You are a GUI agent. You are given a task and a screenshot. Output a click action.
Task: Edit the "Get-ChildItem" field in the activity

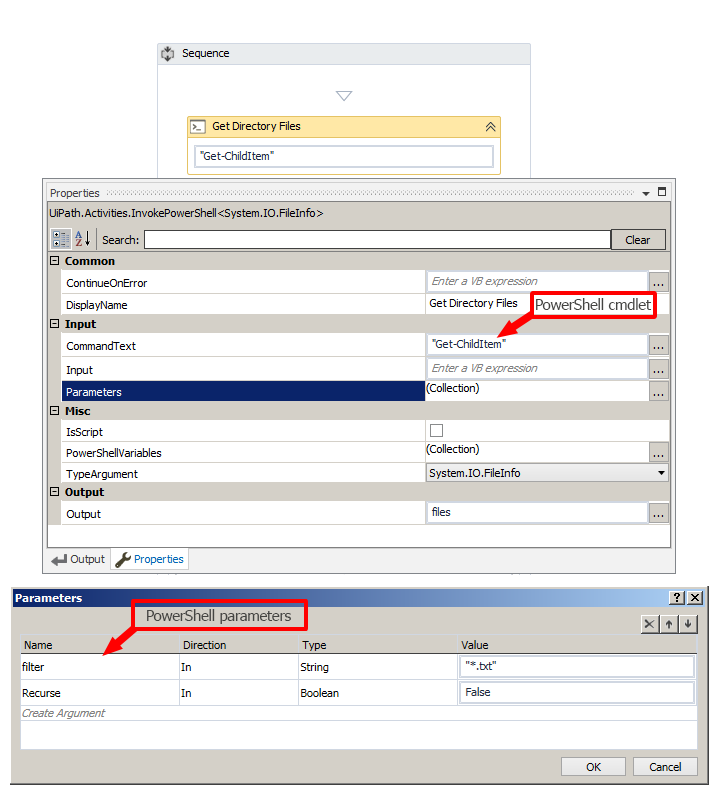(344, 156)
